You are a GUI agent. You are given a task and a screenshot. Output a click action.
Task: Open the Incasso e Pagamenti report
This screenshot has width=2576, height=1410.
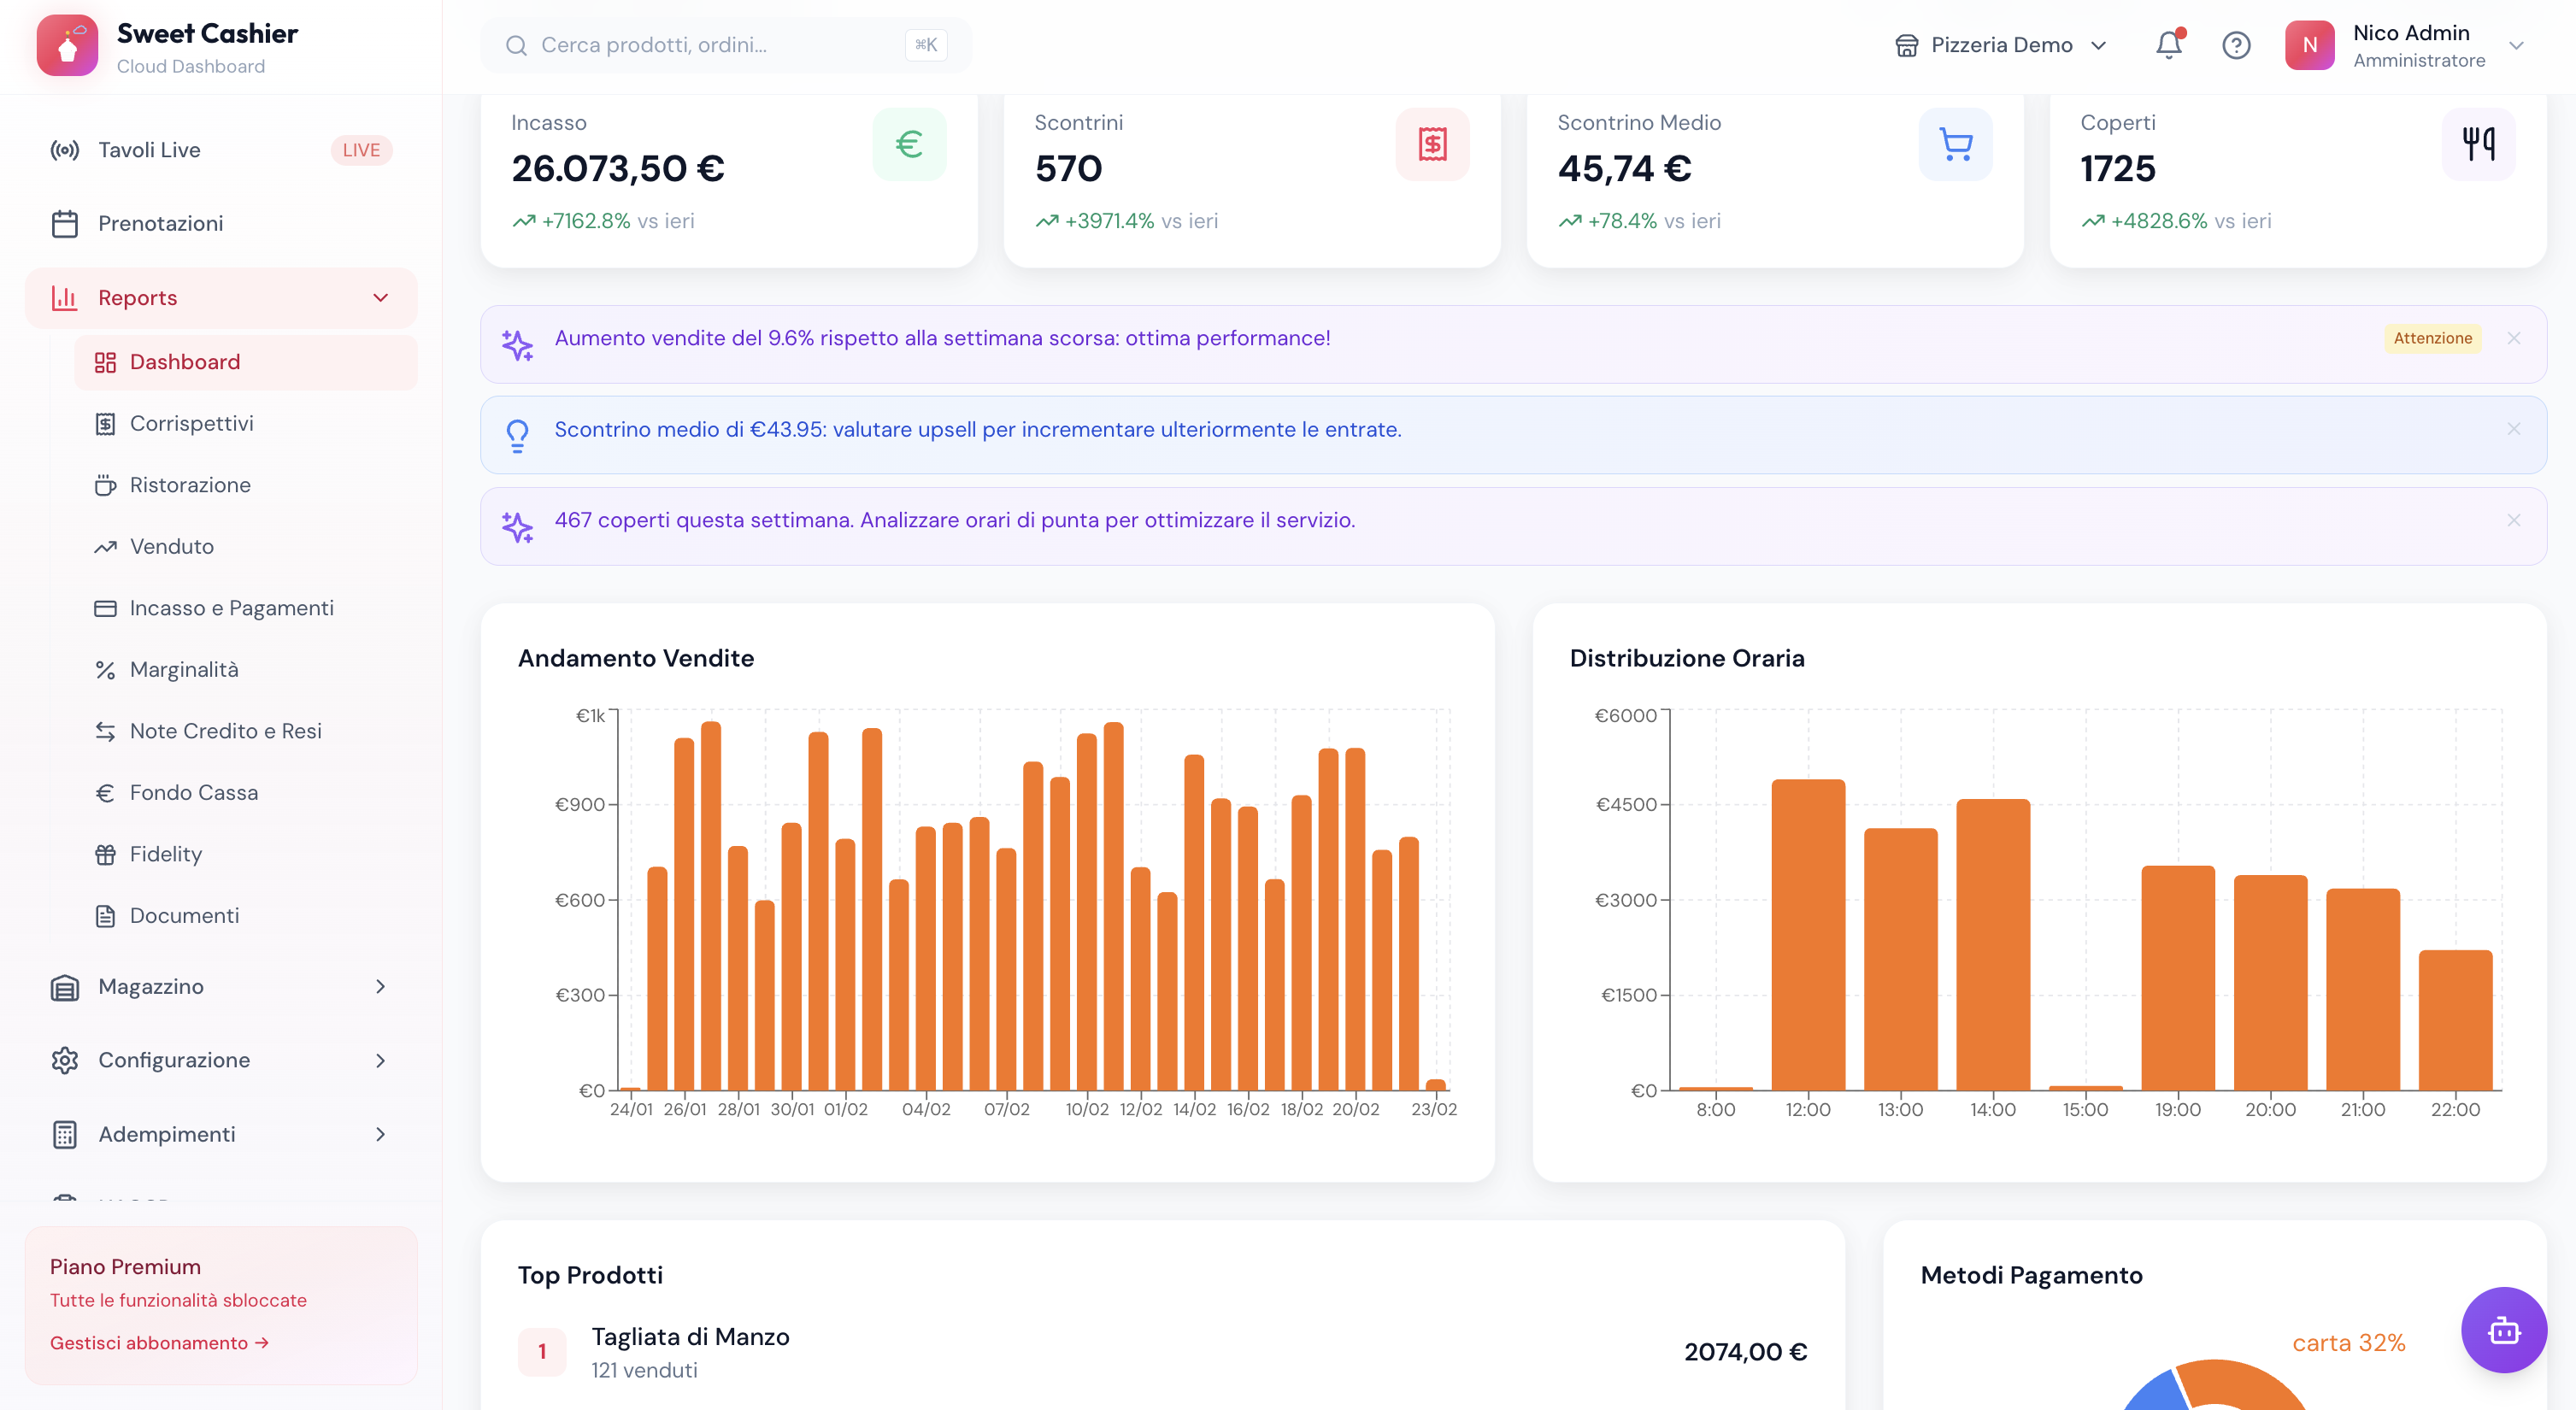(x=231, y=607)
